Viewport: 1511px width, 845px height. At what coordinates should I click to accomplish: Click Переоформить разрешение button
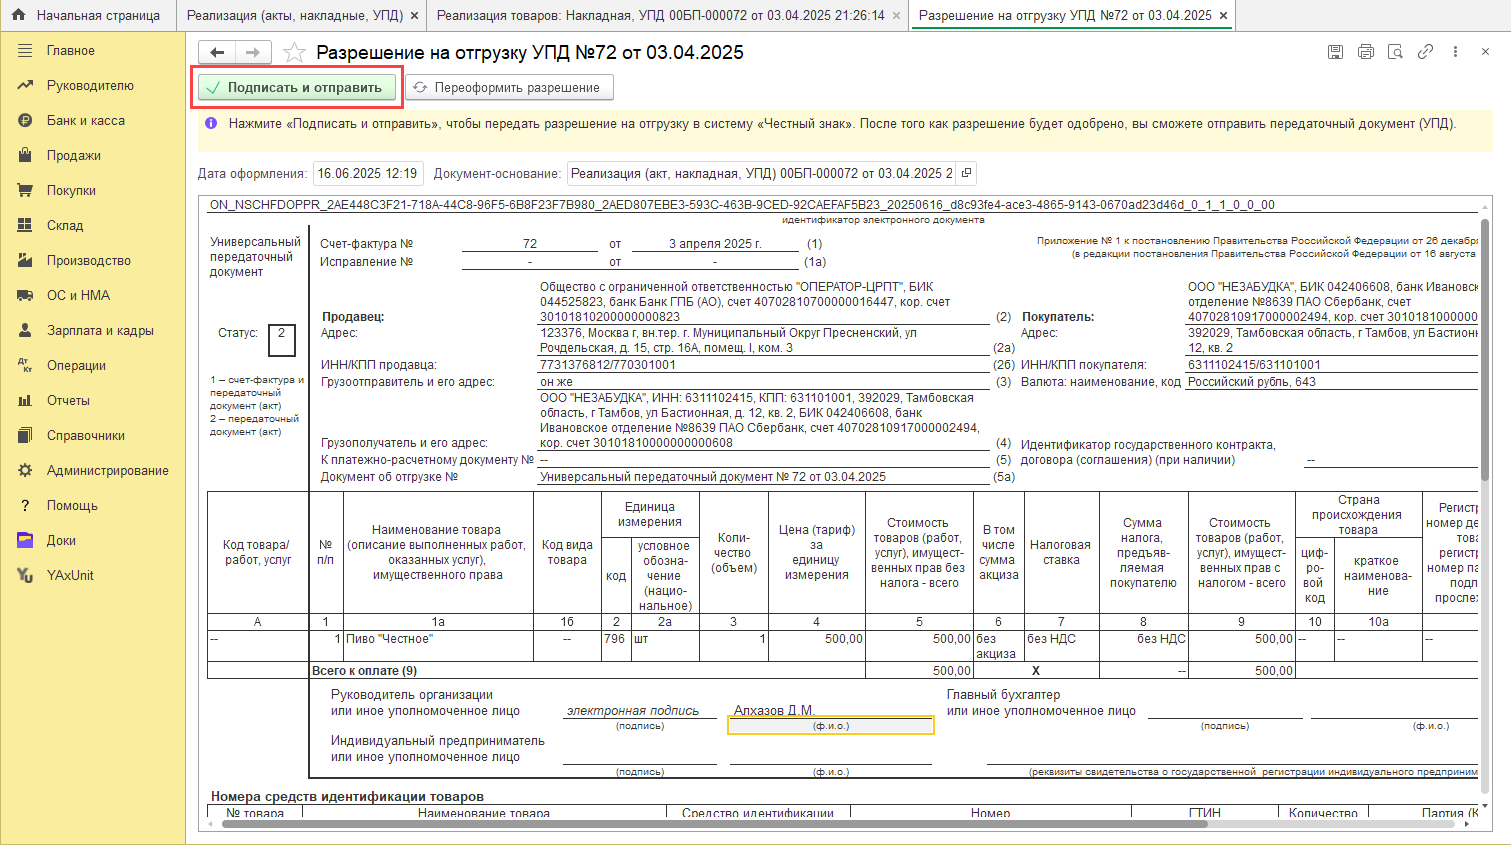509,87
